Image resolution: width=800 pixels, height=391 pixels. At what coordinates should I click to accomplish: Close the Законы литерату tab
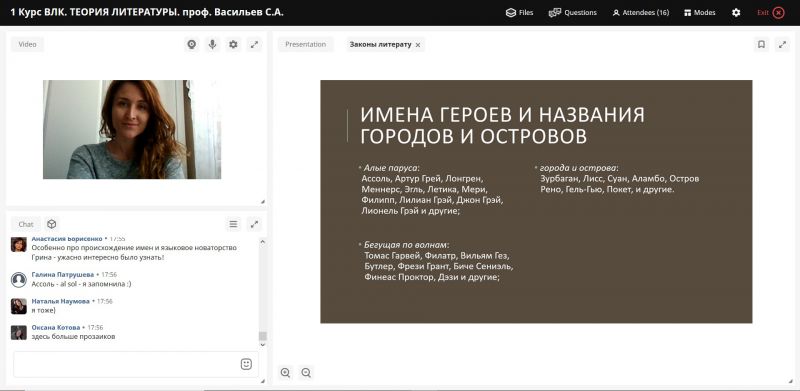[x=418, y=45]
